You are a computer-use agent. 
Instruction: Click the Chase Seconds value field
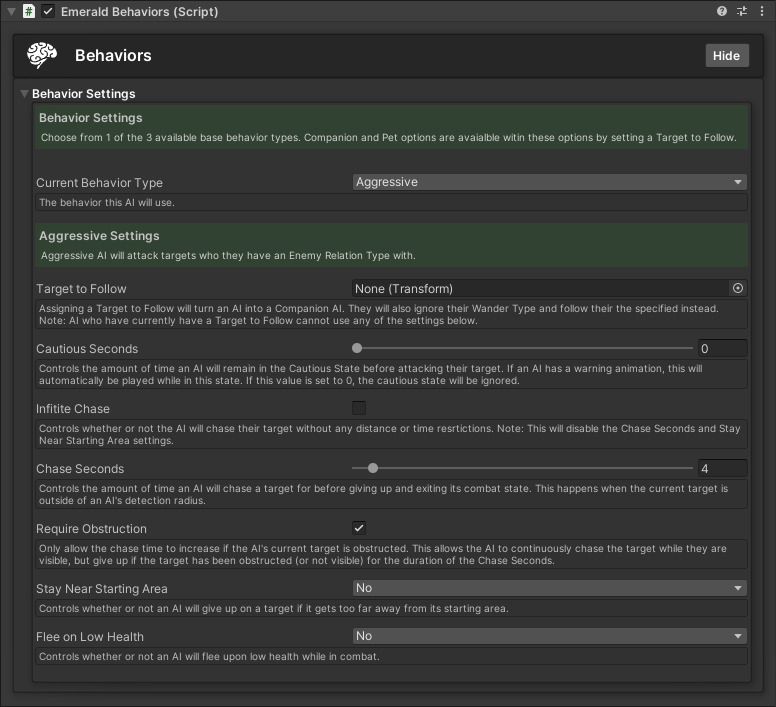[x=722, y=468]
